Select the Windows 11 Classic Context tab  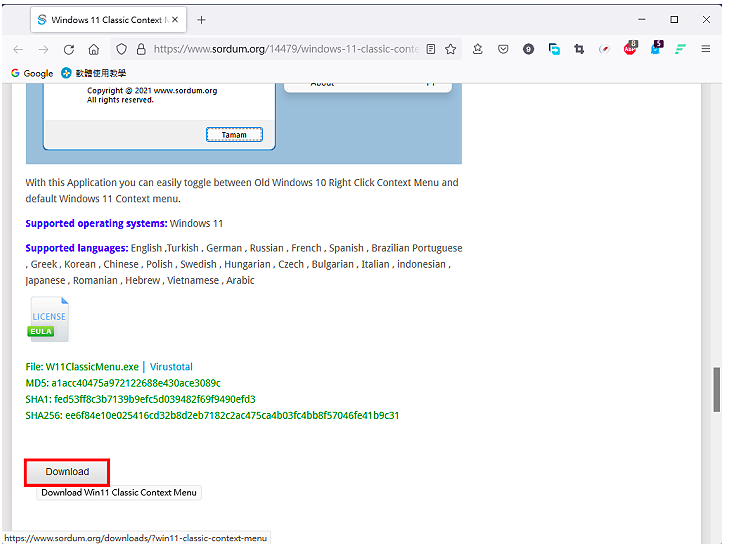click(x=108, y=20)
